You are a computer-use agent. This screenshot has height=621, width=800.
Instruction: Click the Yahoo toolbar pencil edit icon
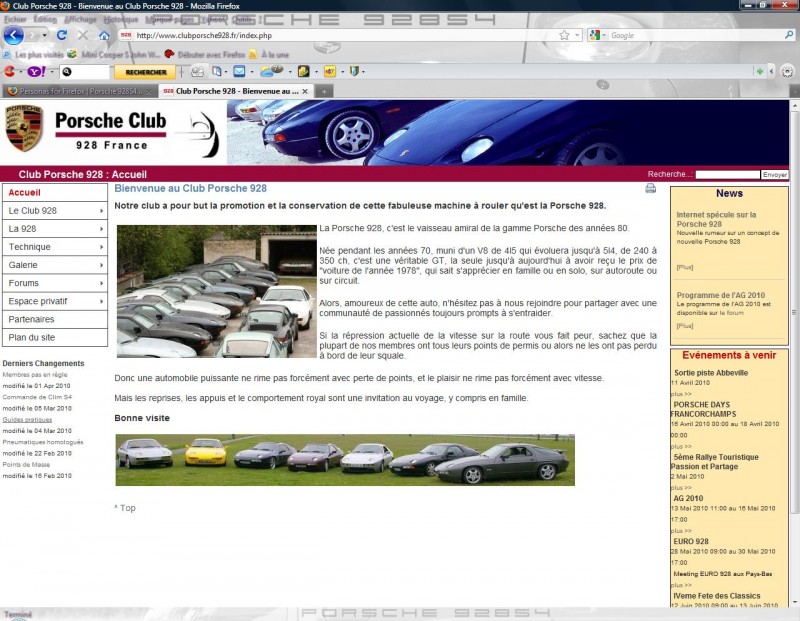point(197,72)
